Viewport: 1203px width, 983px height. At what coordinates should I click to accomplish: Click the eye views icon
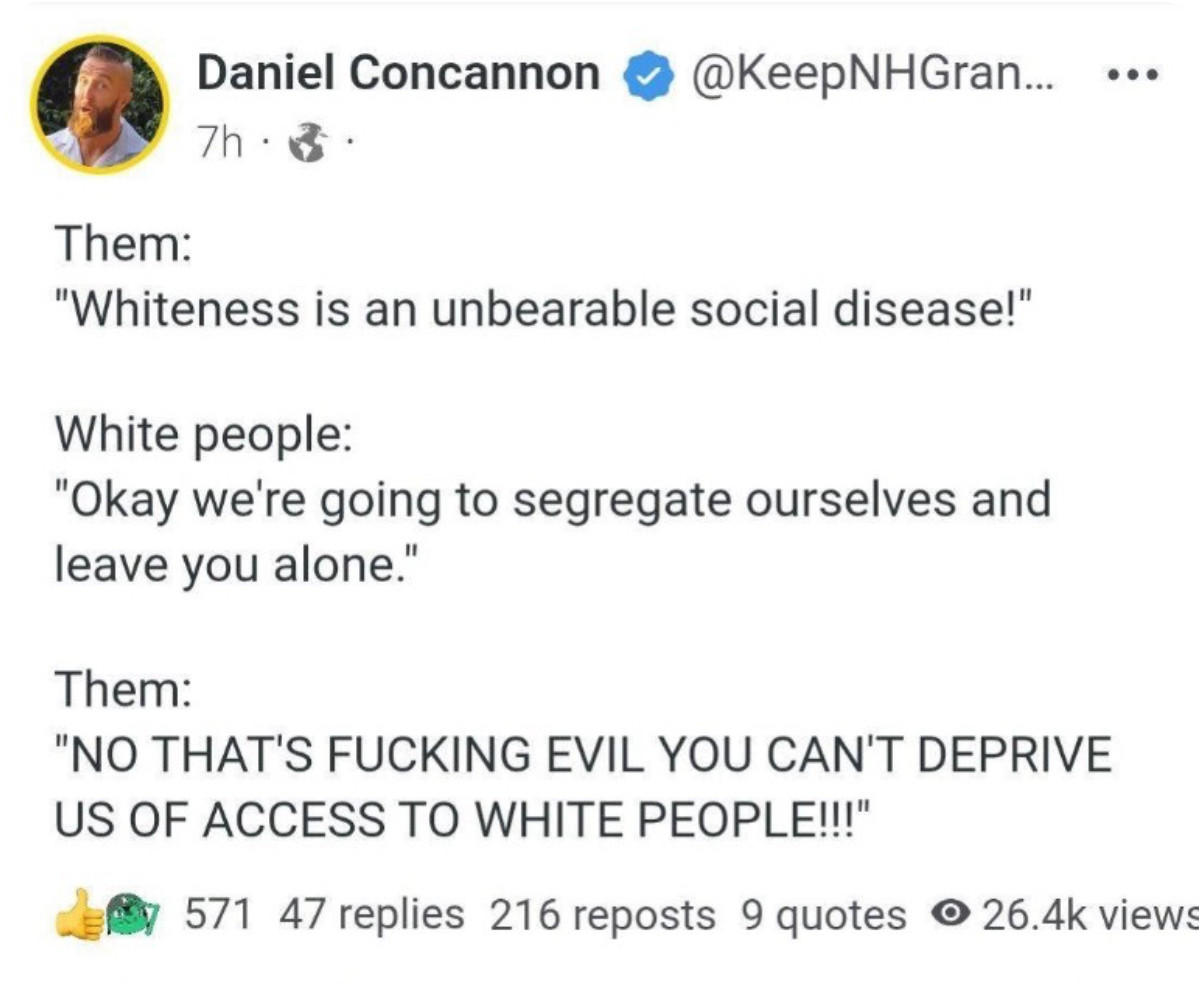tap(949, 913)
